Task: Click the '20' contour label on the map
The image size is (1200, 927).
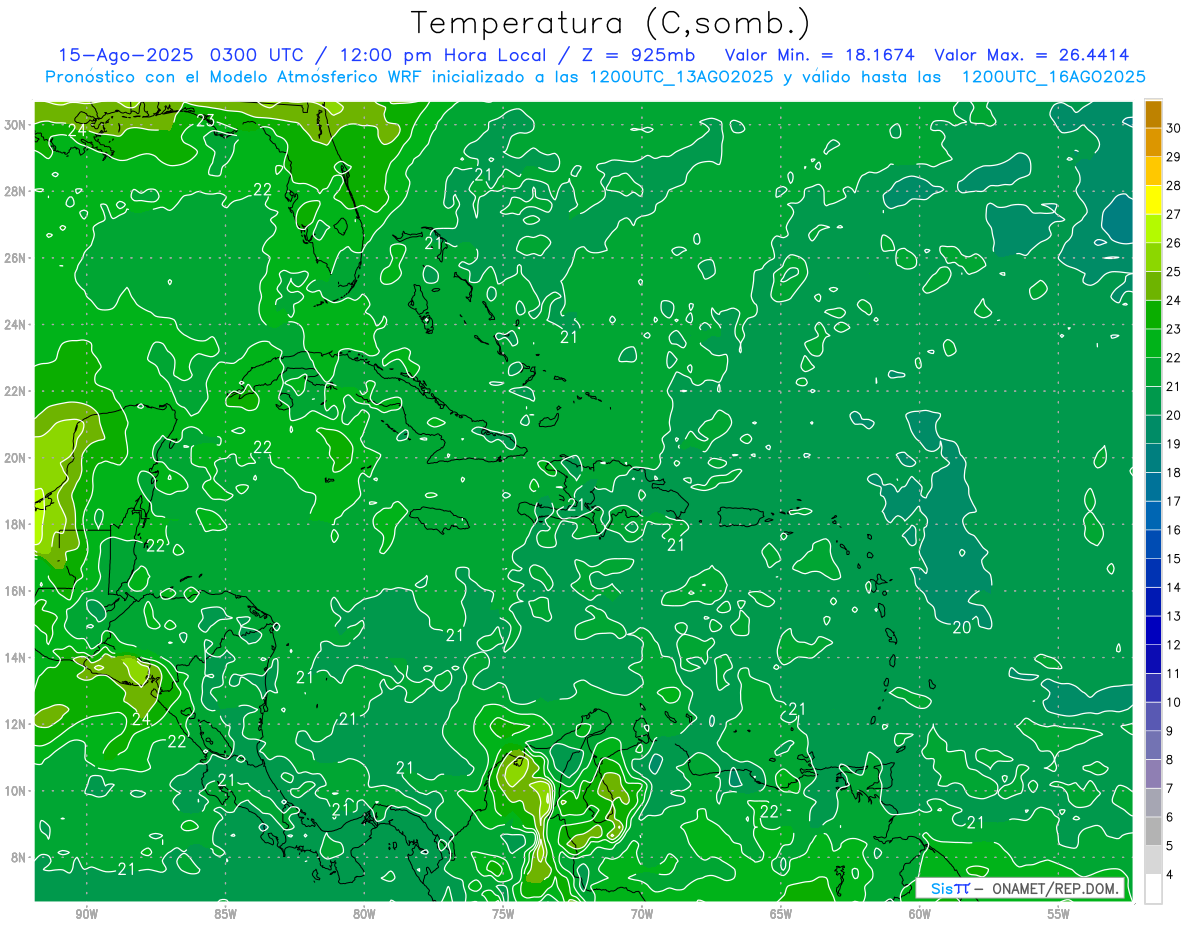Action: (962, 628)
